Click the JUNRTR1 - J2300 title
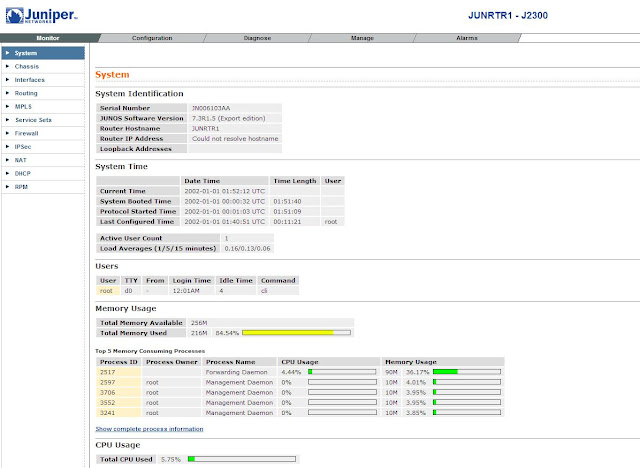 508,16
